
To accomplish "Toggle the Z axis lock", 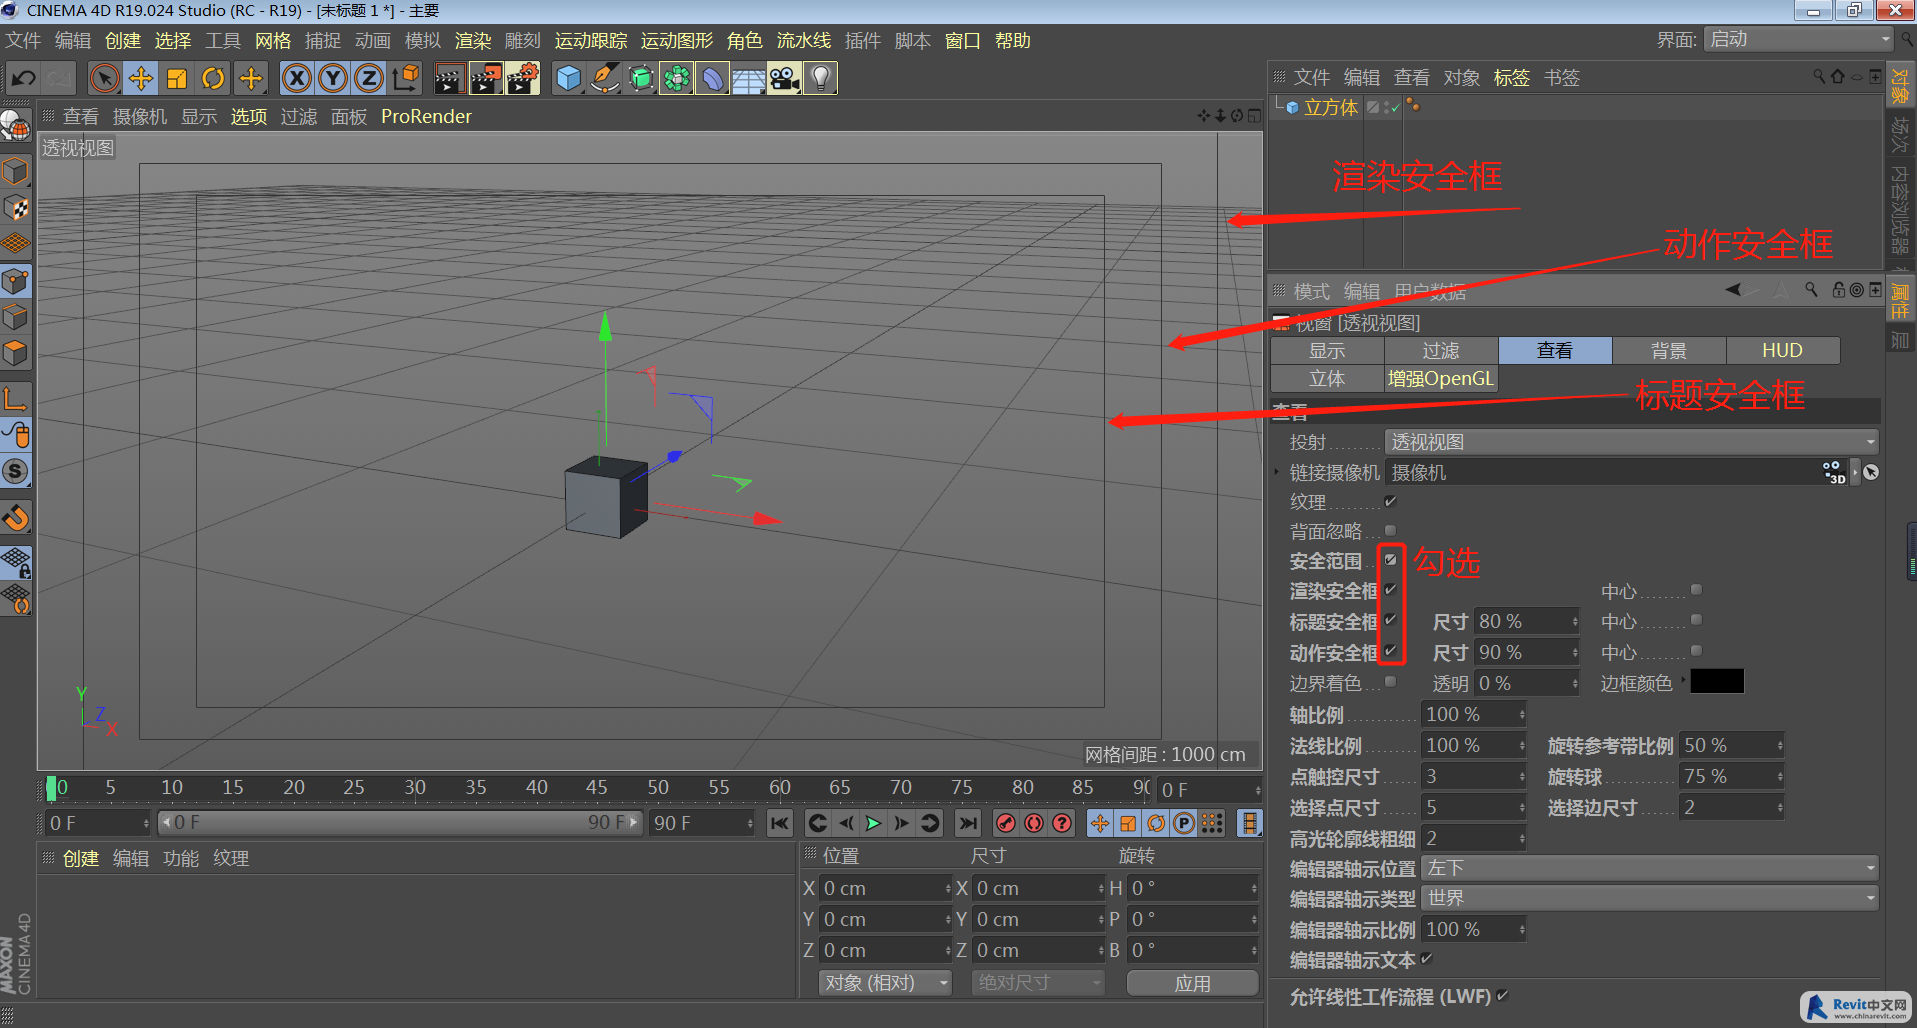I will coord(368,78).
